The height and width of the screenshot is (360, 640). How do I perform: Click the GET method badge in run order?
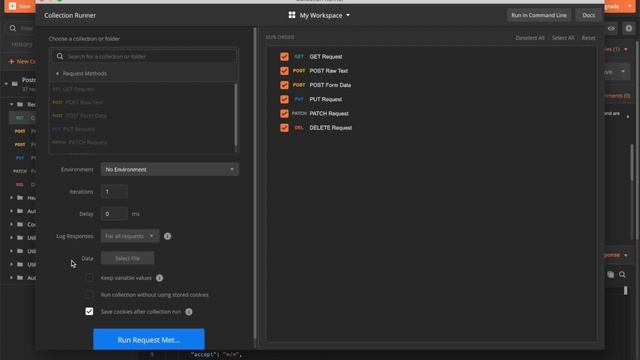pos(299,57)
